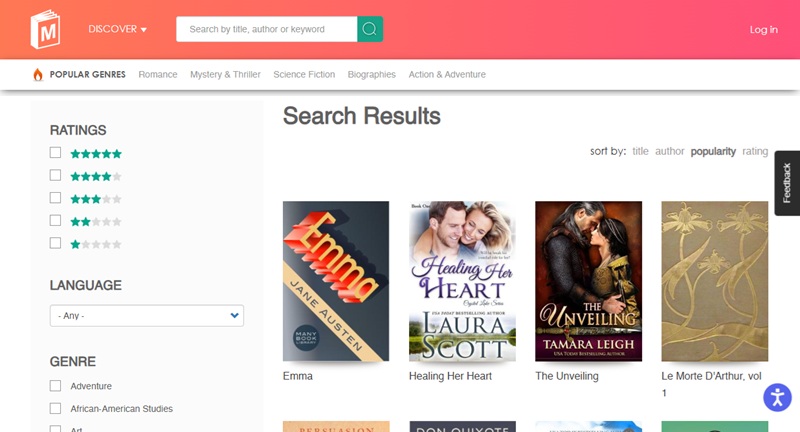
Task: Open the accessibility widget icon
Action: coord(777,397)
